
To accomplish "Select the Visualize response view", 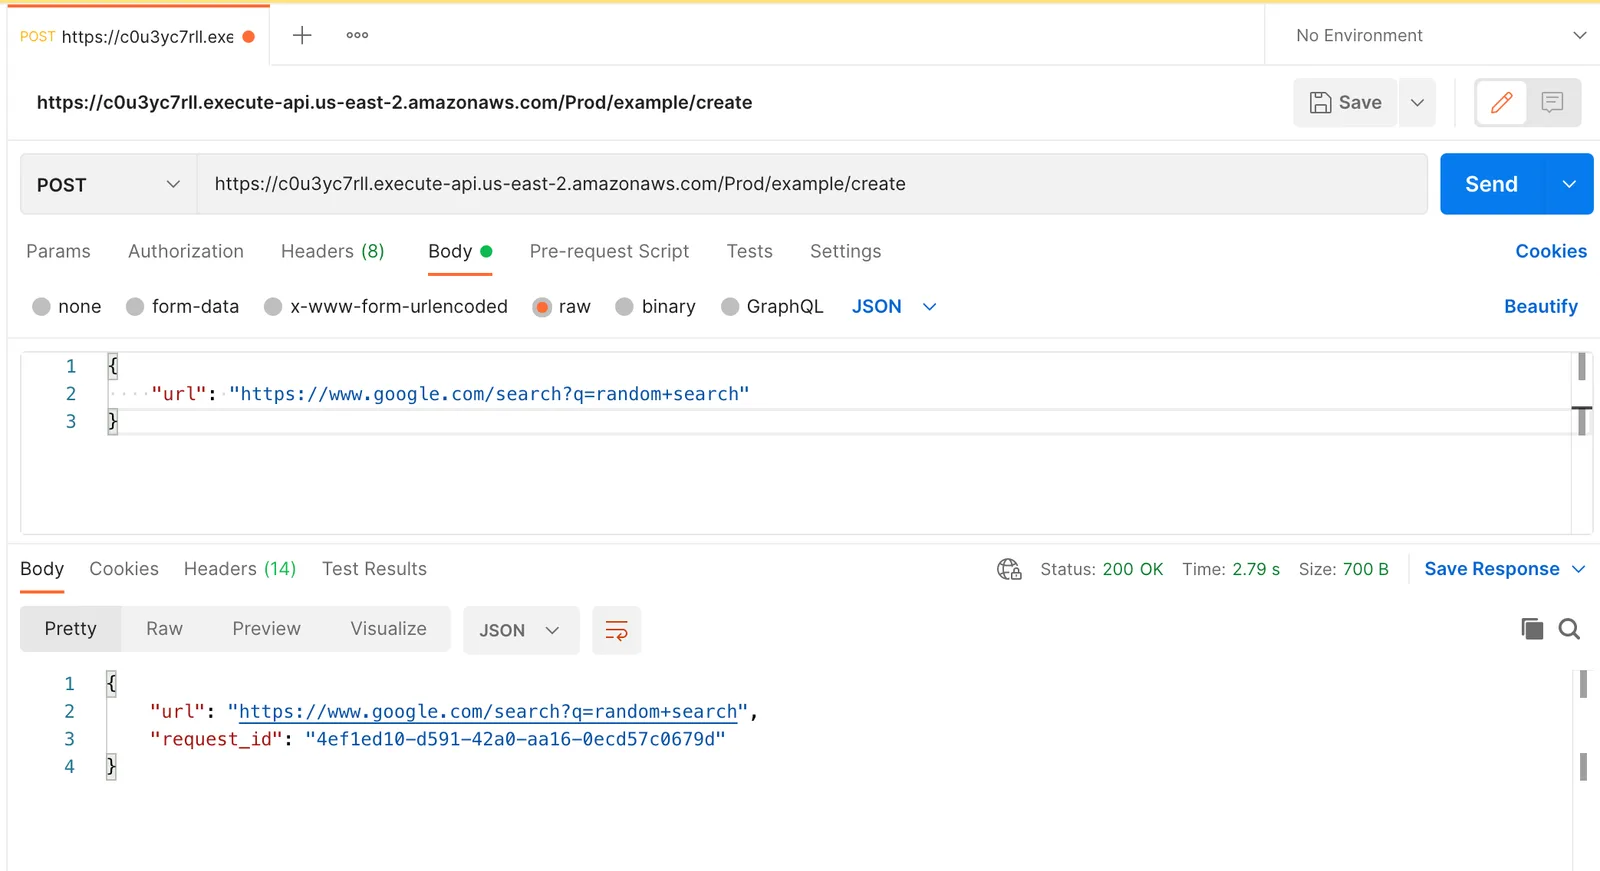I will 388,629.
